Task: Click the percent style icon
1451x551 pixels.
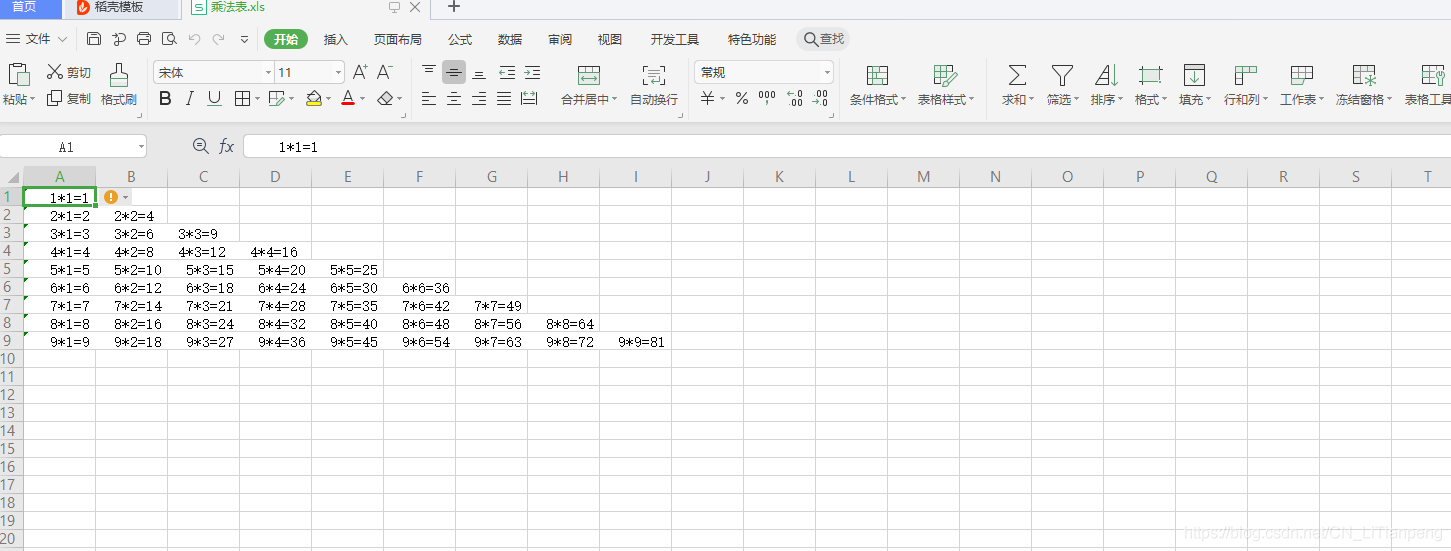Action: 742,98
